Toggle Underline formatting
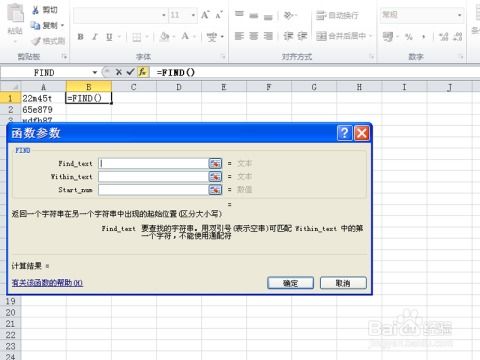This screenshot has width=480, height=360. click(x=109, y=37)
